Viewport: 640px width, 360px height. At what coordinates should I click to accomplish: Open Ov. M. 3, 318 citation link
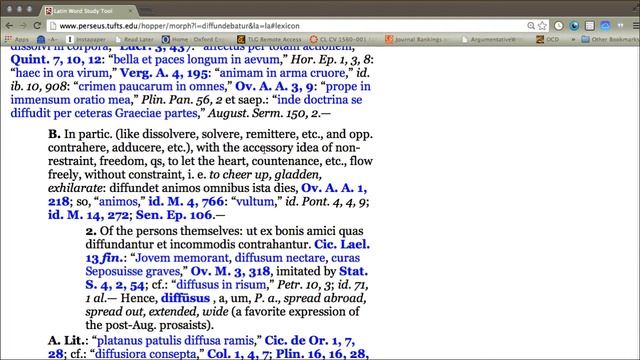coord(230,271)
